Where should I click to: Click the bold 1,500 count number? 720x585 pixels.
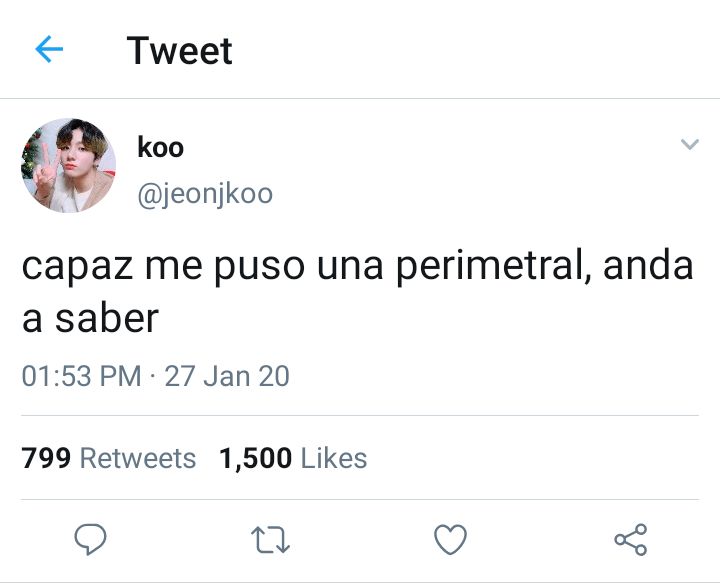tap(255, 459)
